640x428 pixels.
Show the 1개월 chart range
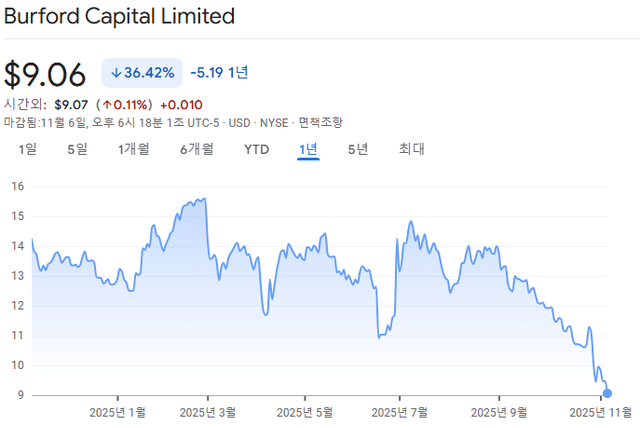coord(133,149)
